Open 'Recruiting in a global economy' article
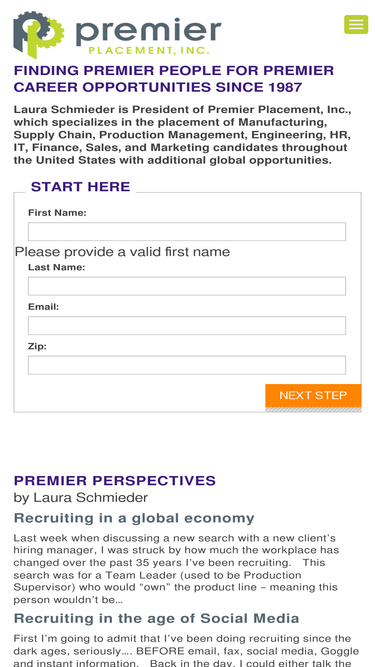This screenshot has height=667, width=375. point(134,518)
